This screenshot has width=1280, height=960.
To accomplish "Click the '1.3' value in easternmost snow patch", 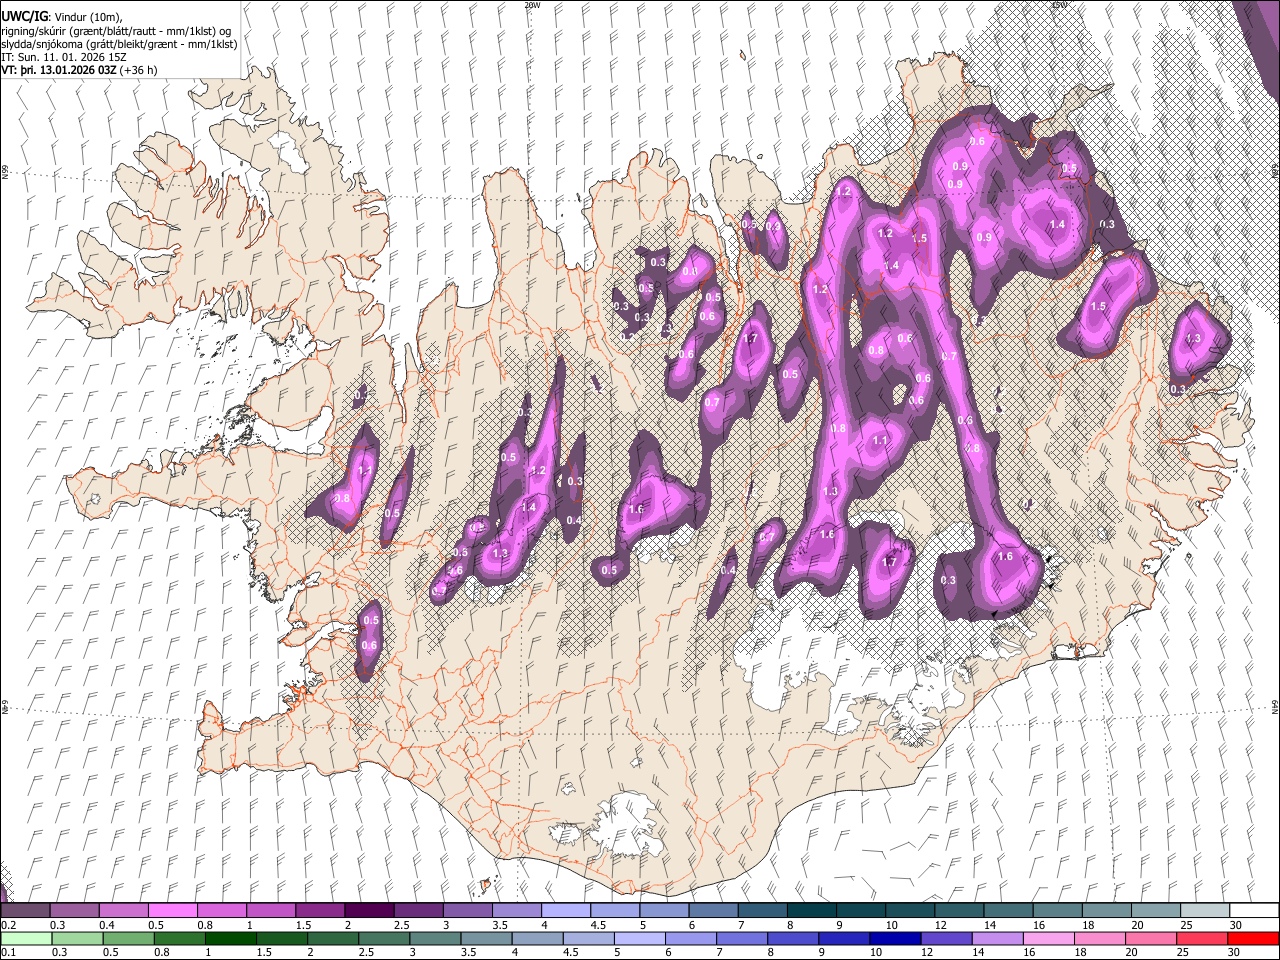I will coord(1192,339).
